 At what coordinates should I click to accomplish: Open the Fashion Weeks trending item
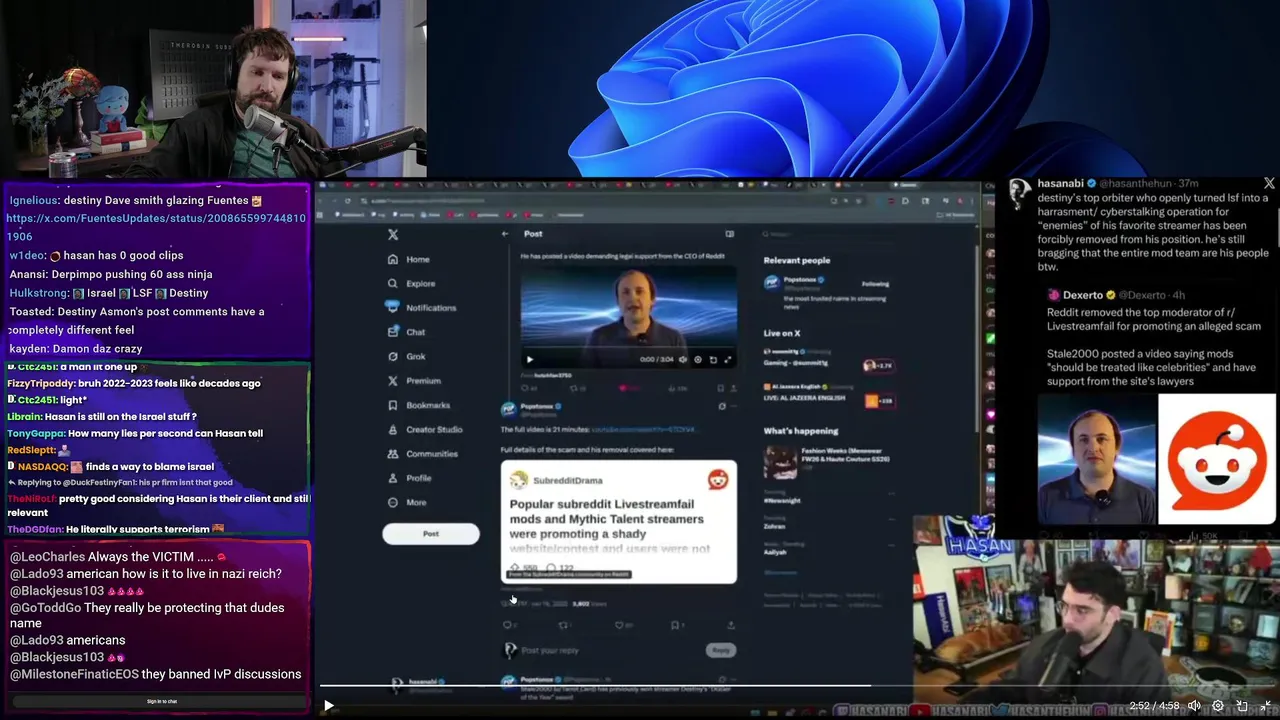pos(830,461)
